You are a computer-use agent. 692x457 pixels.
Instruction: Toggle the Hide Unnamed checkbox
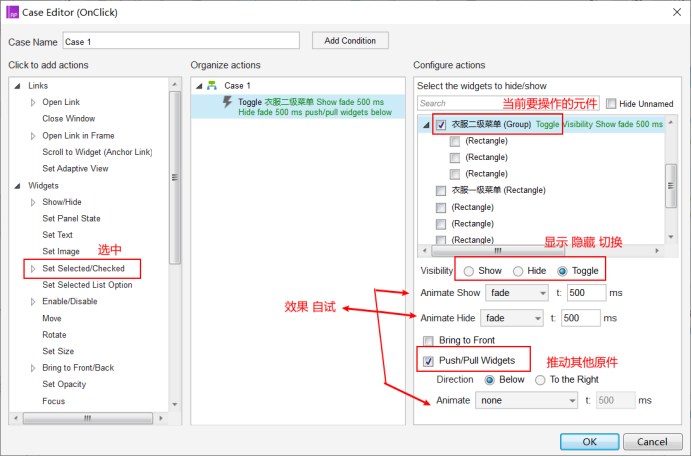pyautogui.click(x=611, y=104)
